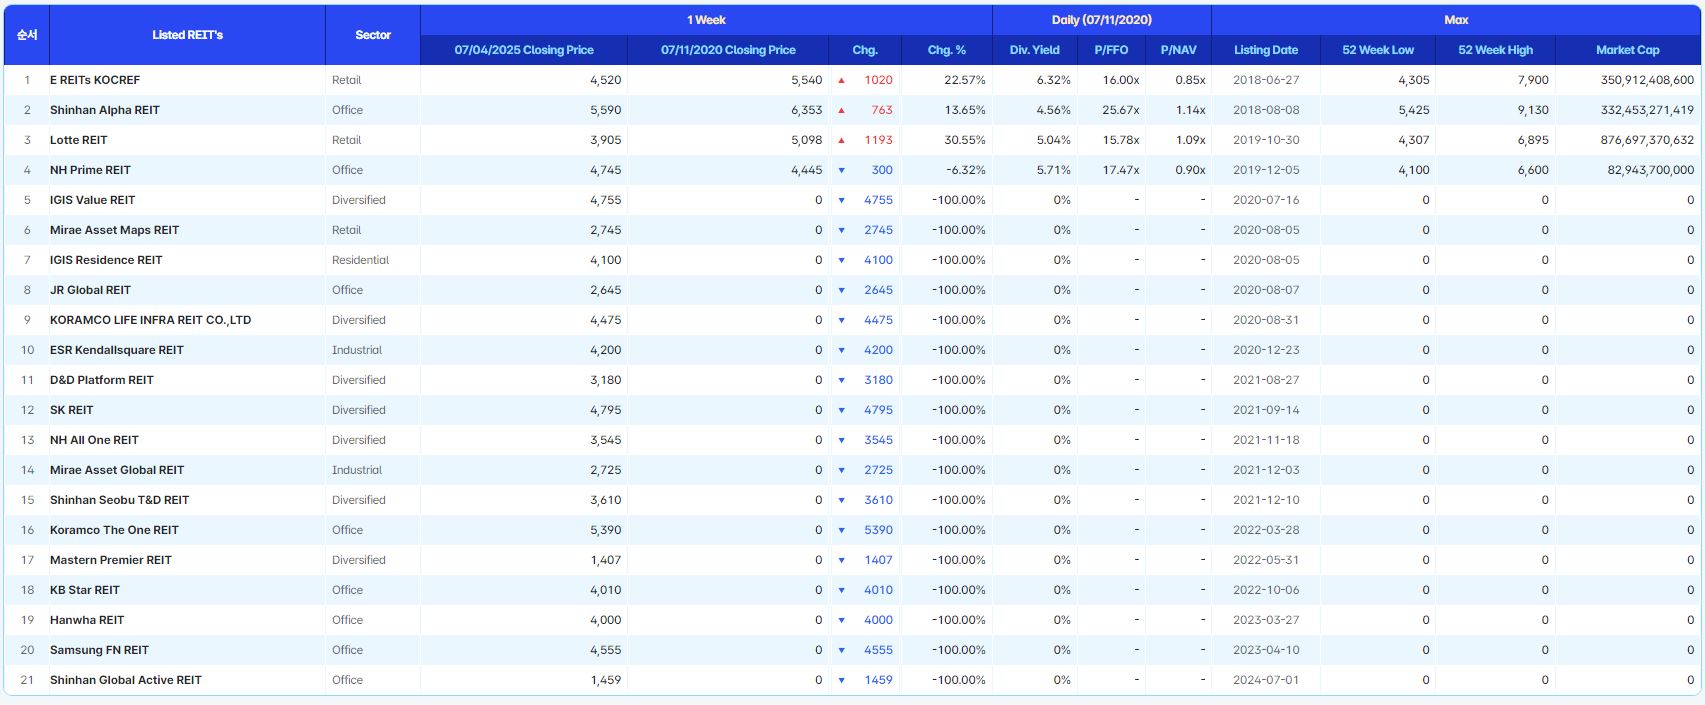Click the red up arrow in Lotte REIT row

click(842, 140)
